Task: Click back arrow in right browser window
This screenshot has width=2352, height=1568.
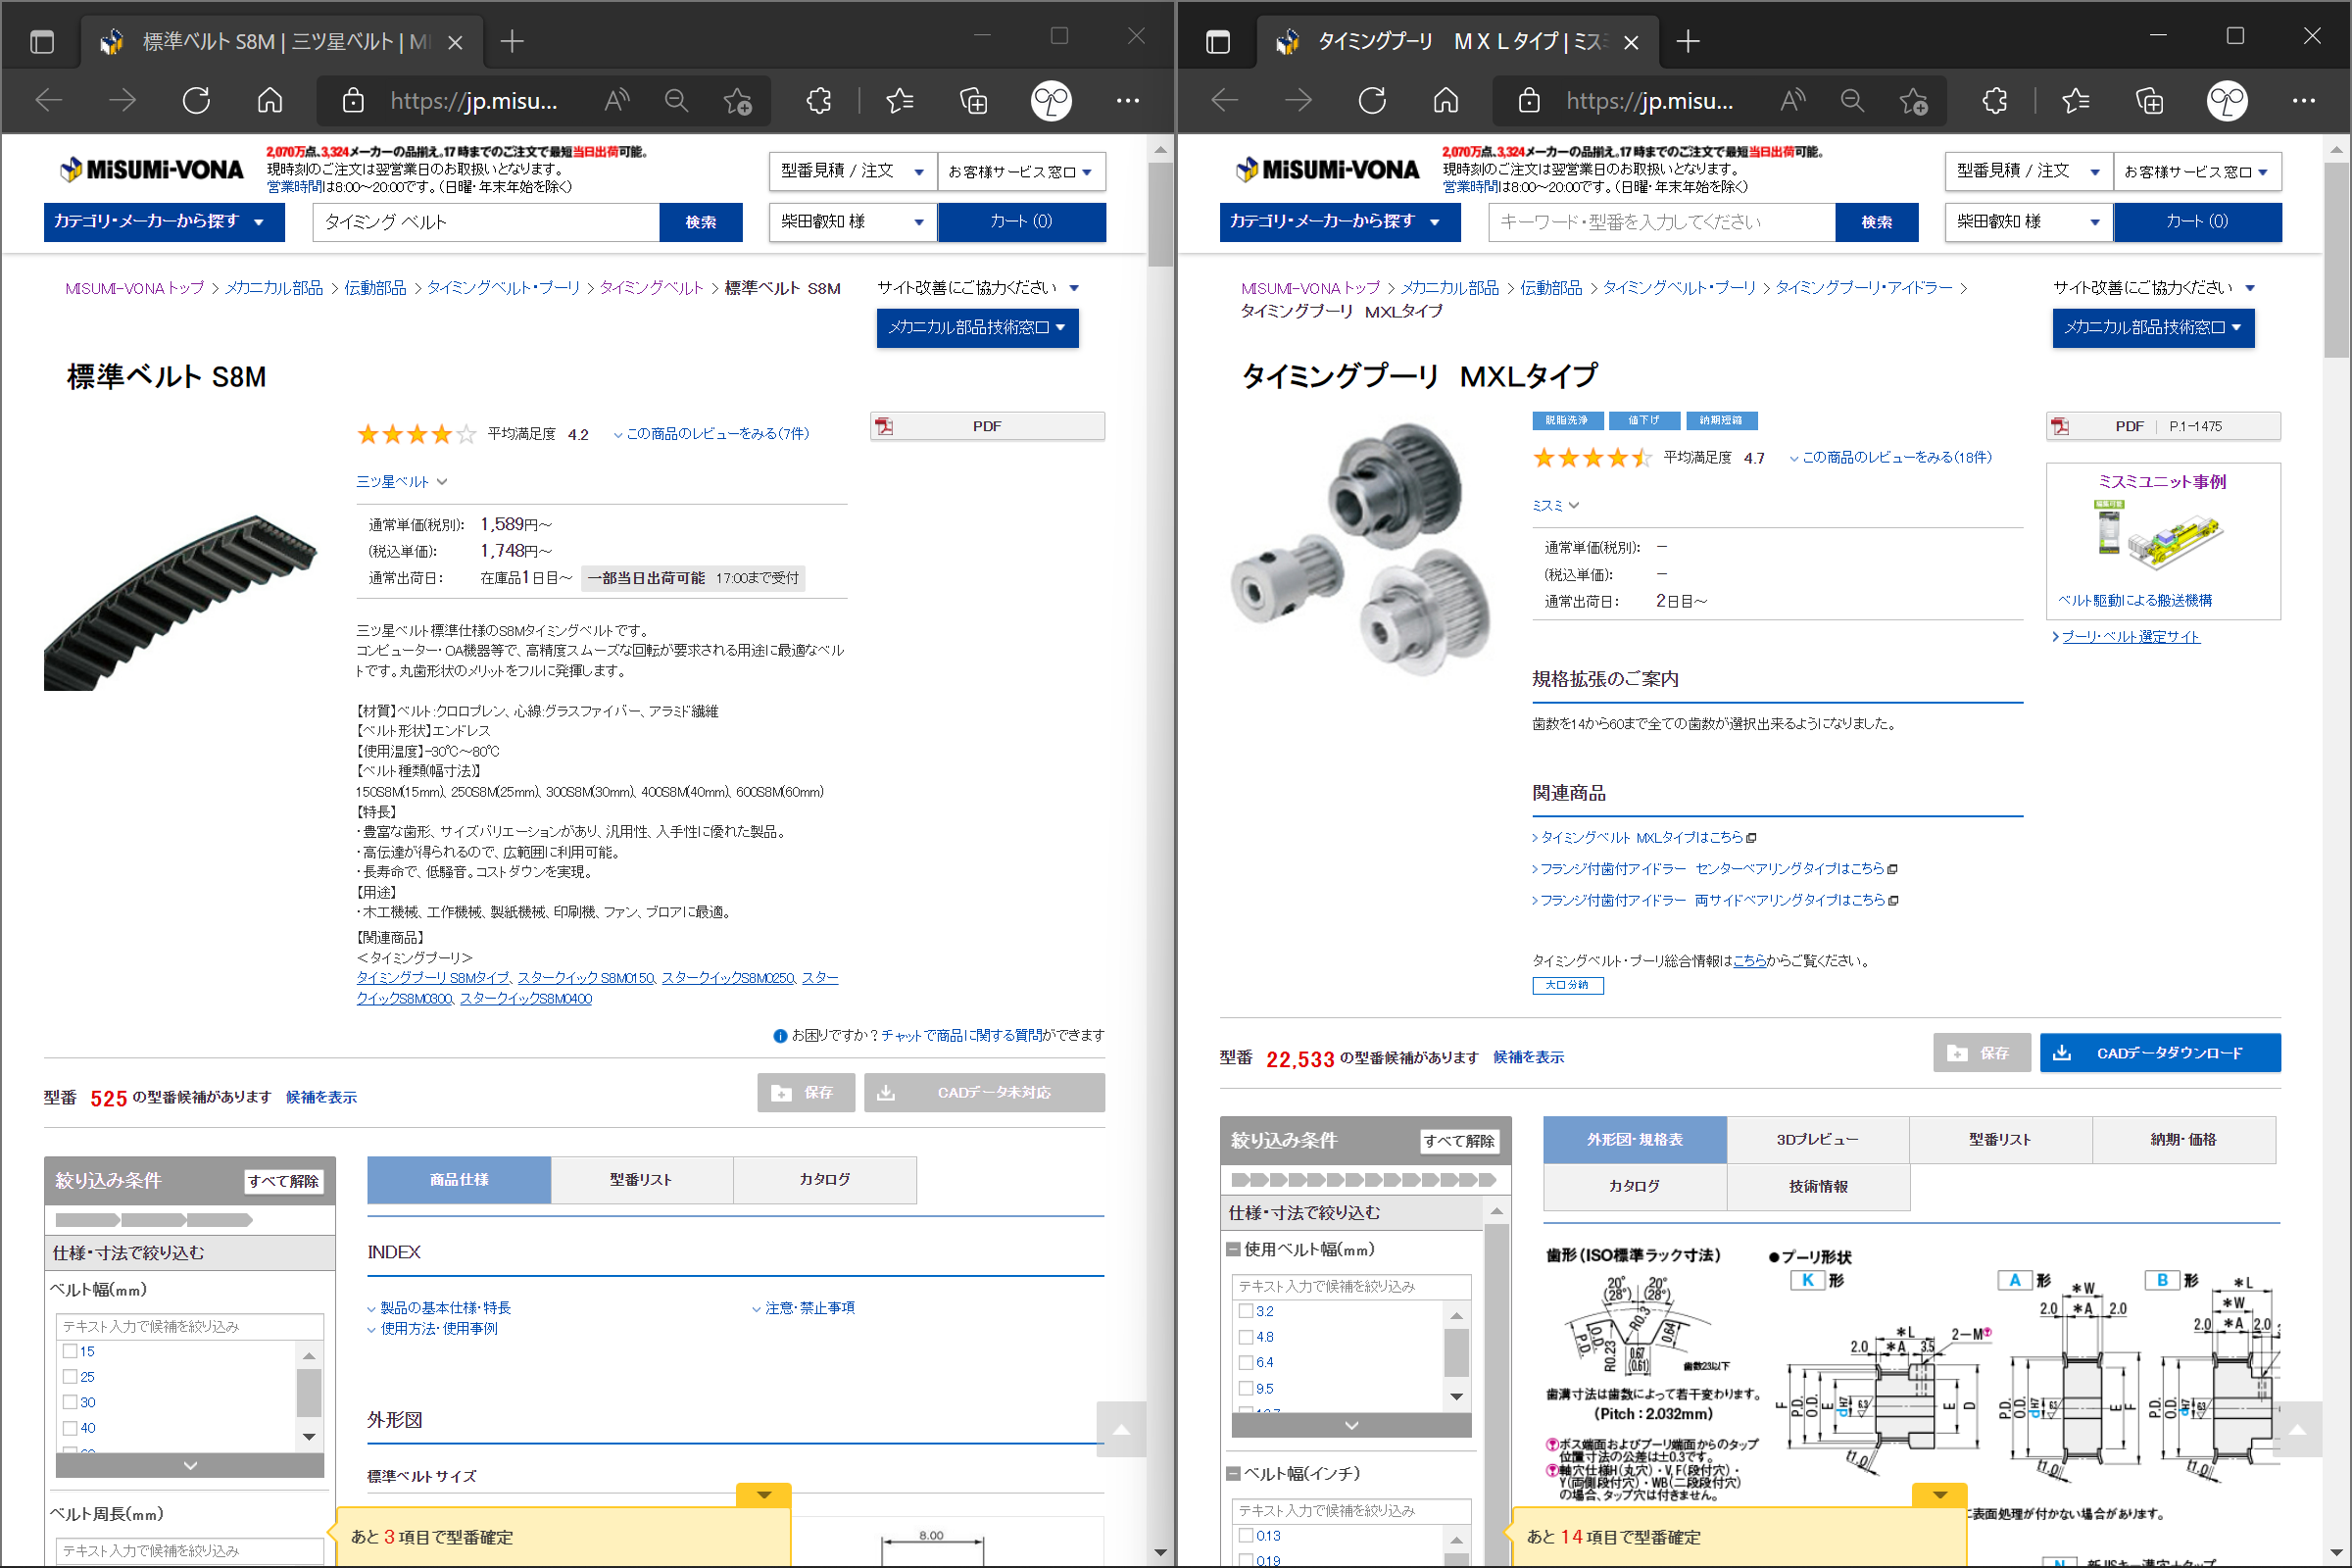Action: point(1224,100)
